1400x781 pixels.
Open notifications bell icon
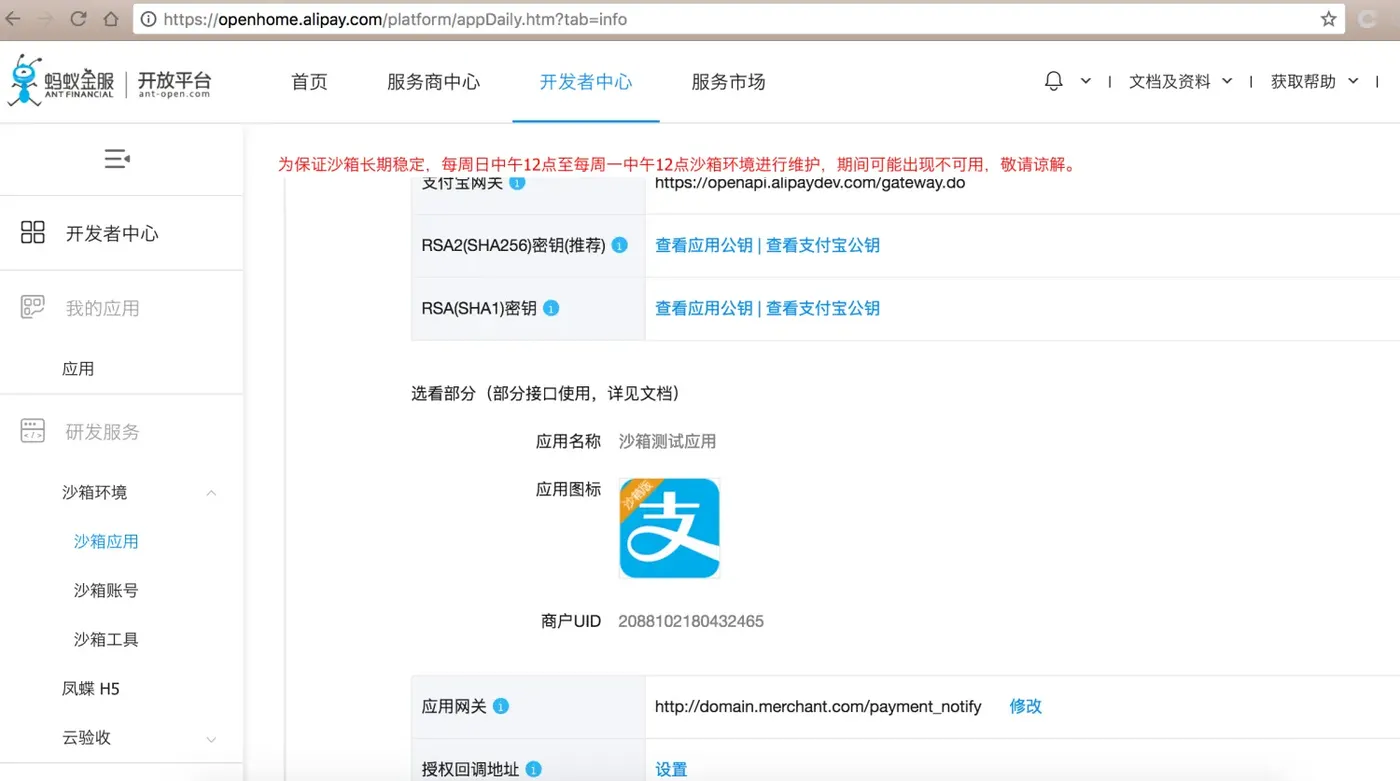(x=1054, y=81)
